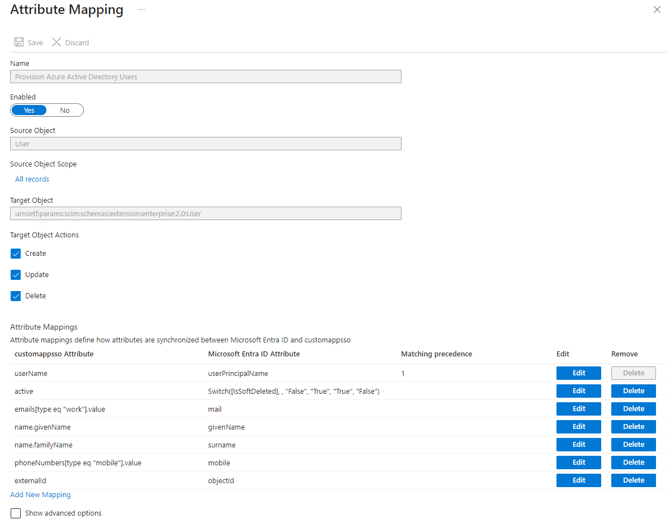Viewport: 670px width, 529px height.
Task: Edit the phoneNumbers mobile mapping
Action: pos(579,462)
